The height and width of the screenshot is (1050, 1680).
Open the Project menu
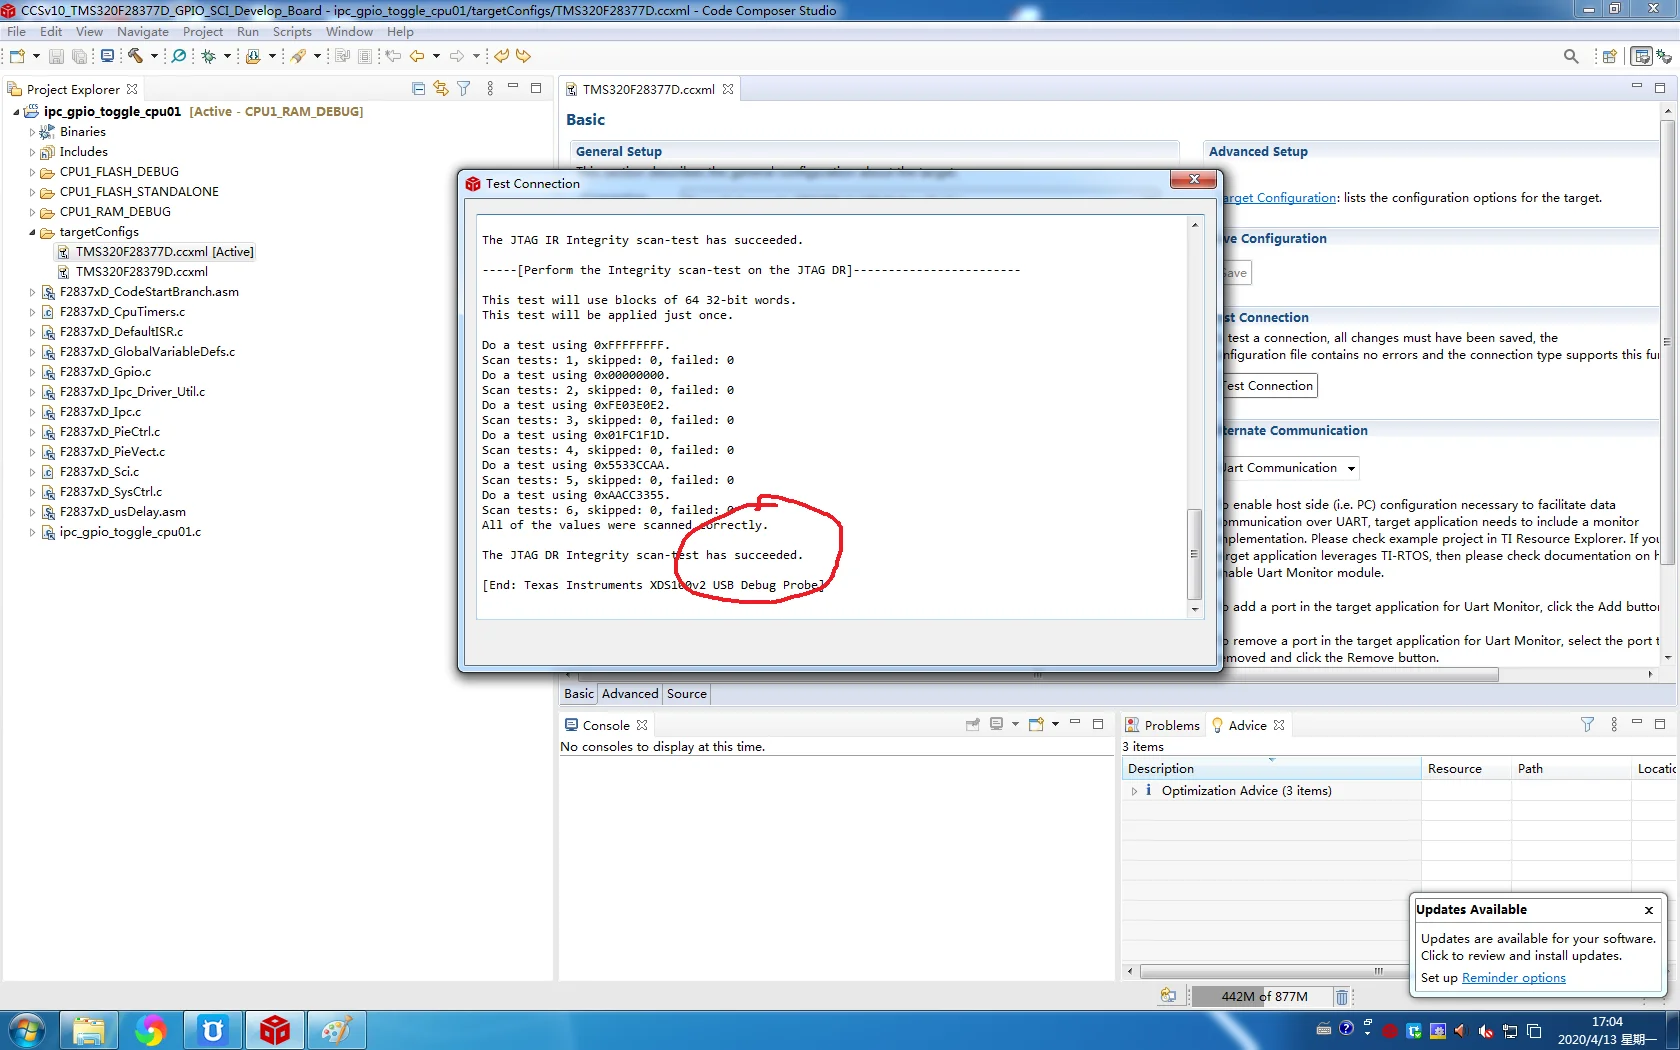point(203,32)
